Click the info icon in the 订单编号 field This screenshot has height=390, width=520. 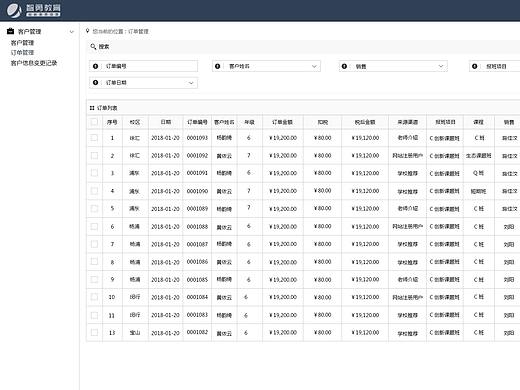pyautogui.click(x=95, y=66)
